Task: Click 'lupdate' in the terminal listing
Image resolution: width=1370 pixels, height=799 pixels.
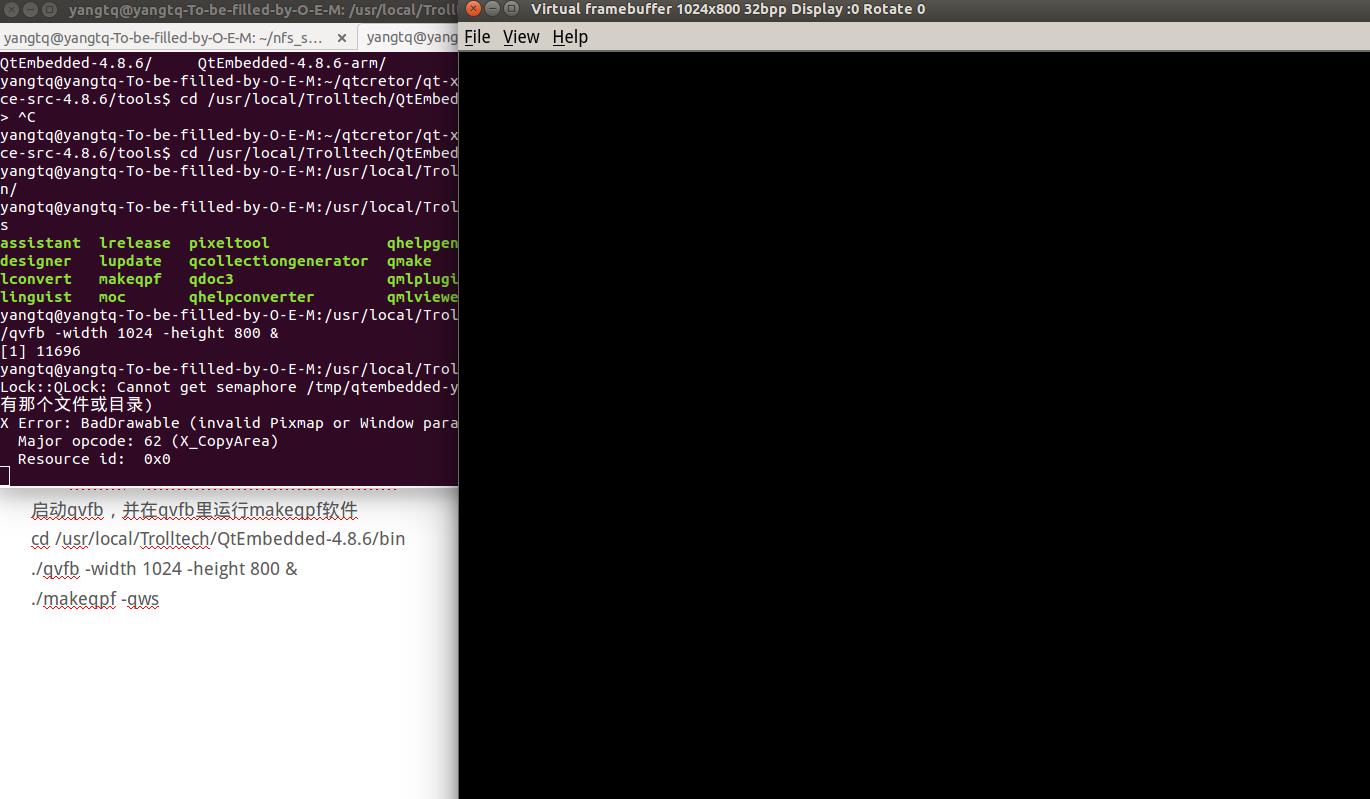Action: coord(130,261)
